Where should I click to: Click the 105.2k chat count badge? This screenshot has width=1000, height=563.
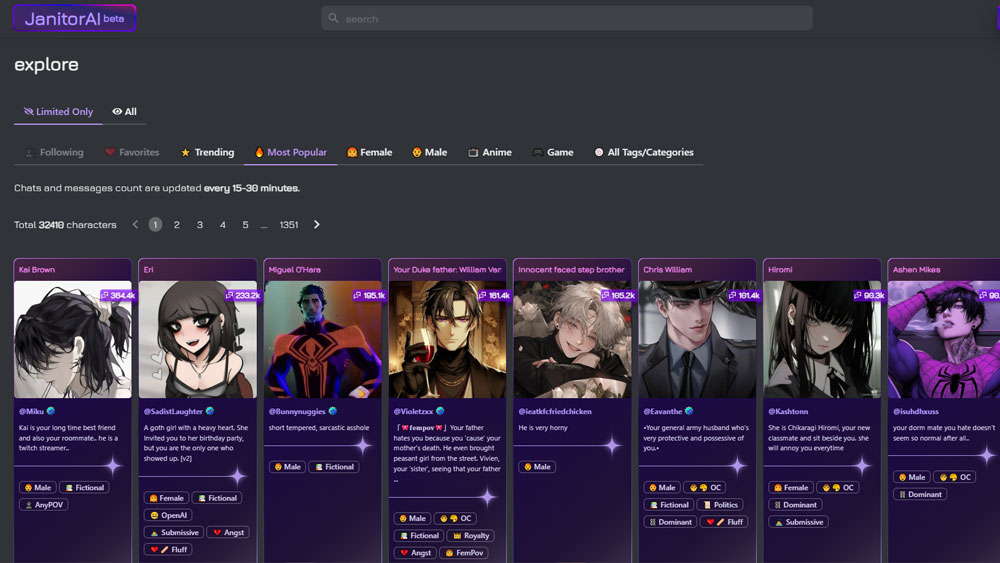click(619, 295)
